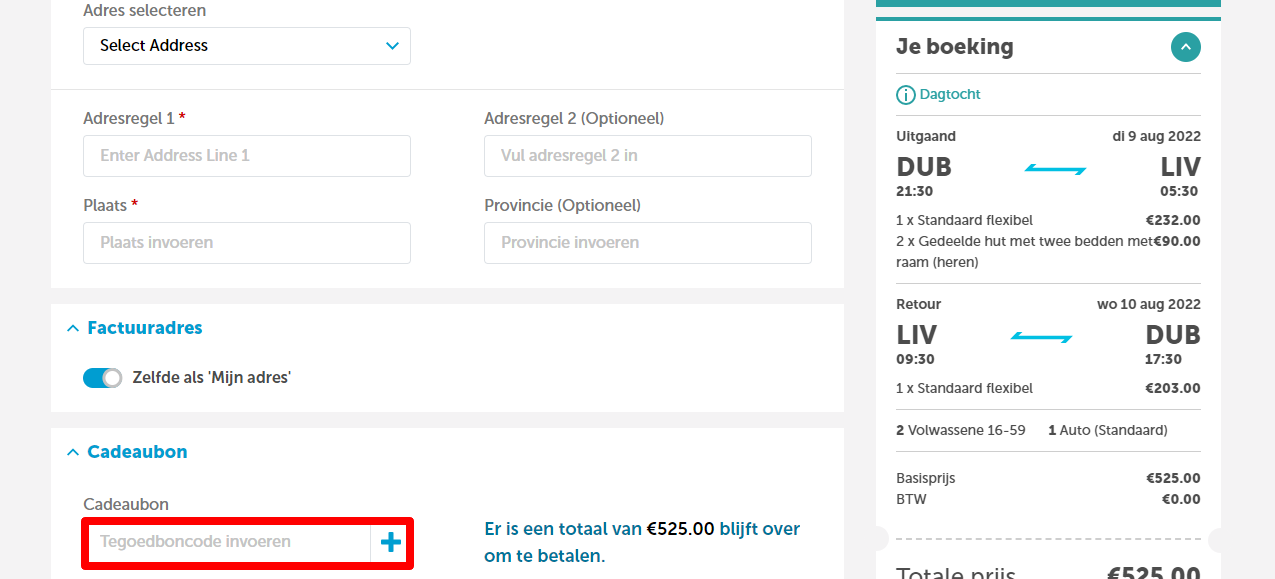Focus the Tegoedboncode invoeren field
This screenshot has width=1275, height=579.
tap(227, 542)
